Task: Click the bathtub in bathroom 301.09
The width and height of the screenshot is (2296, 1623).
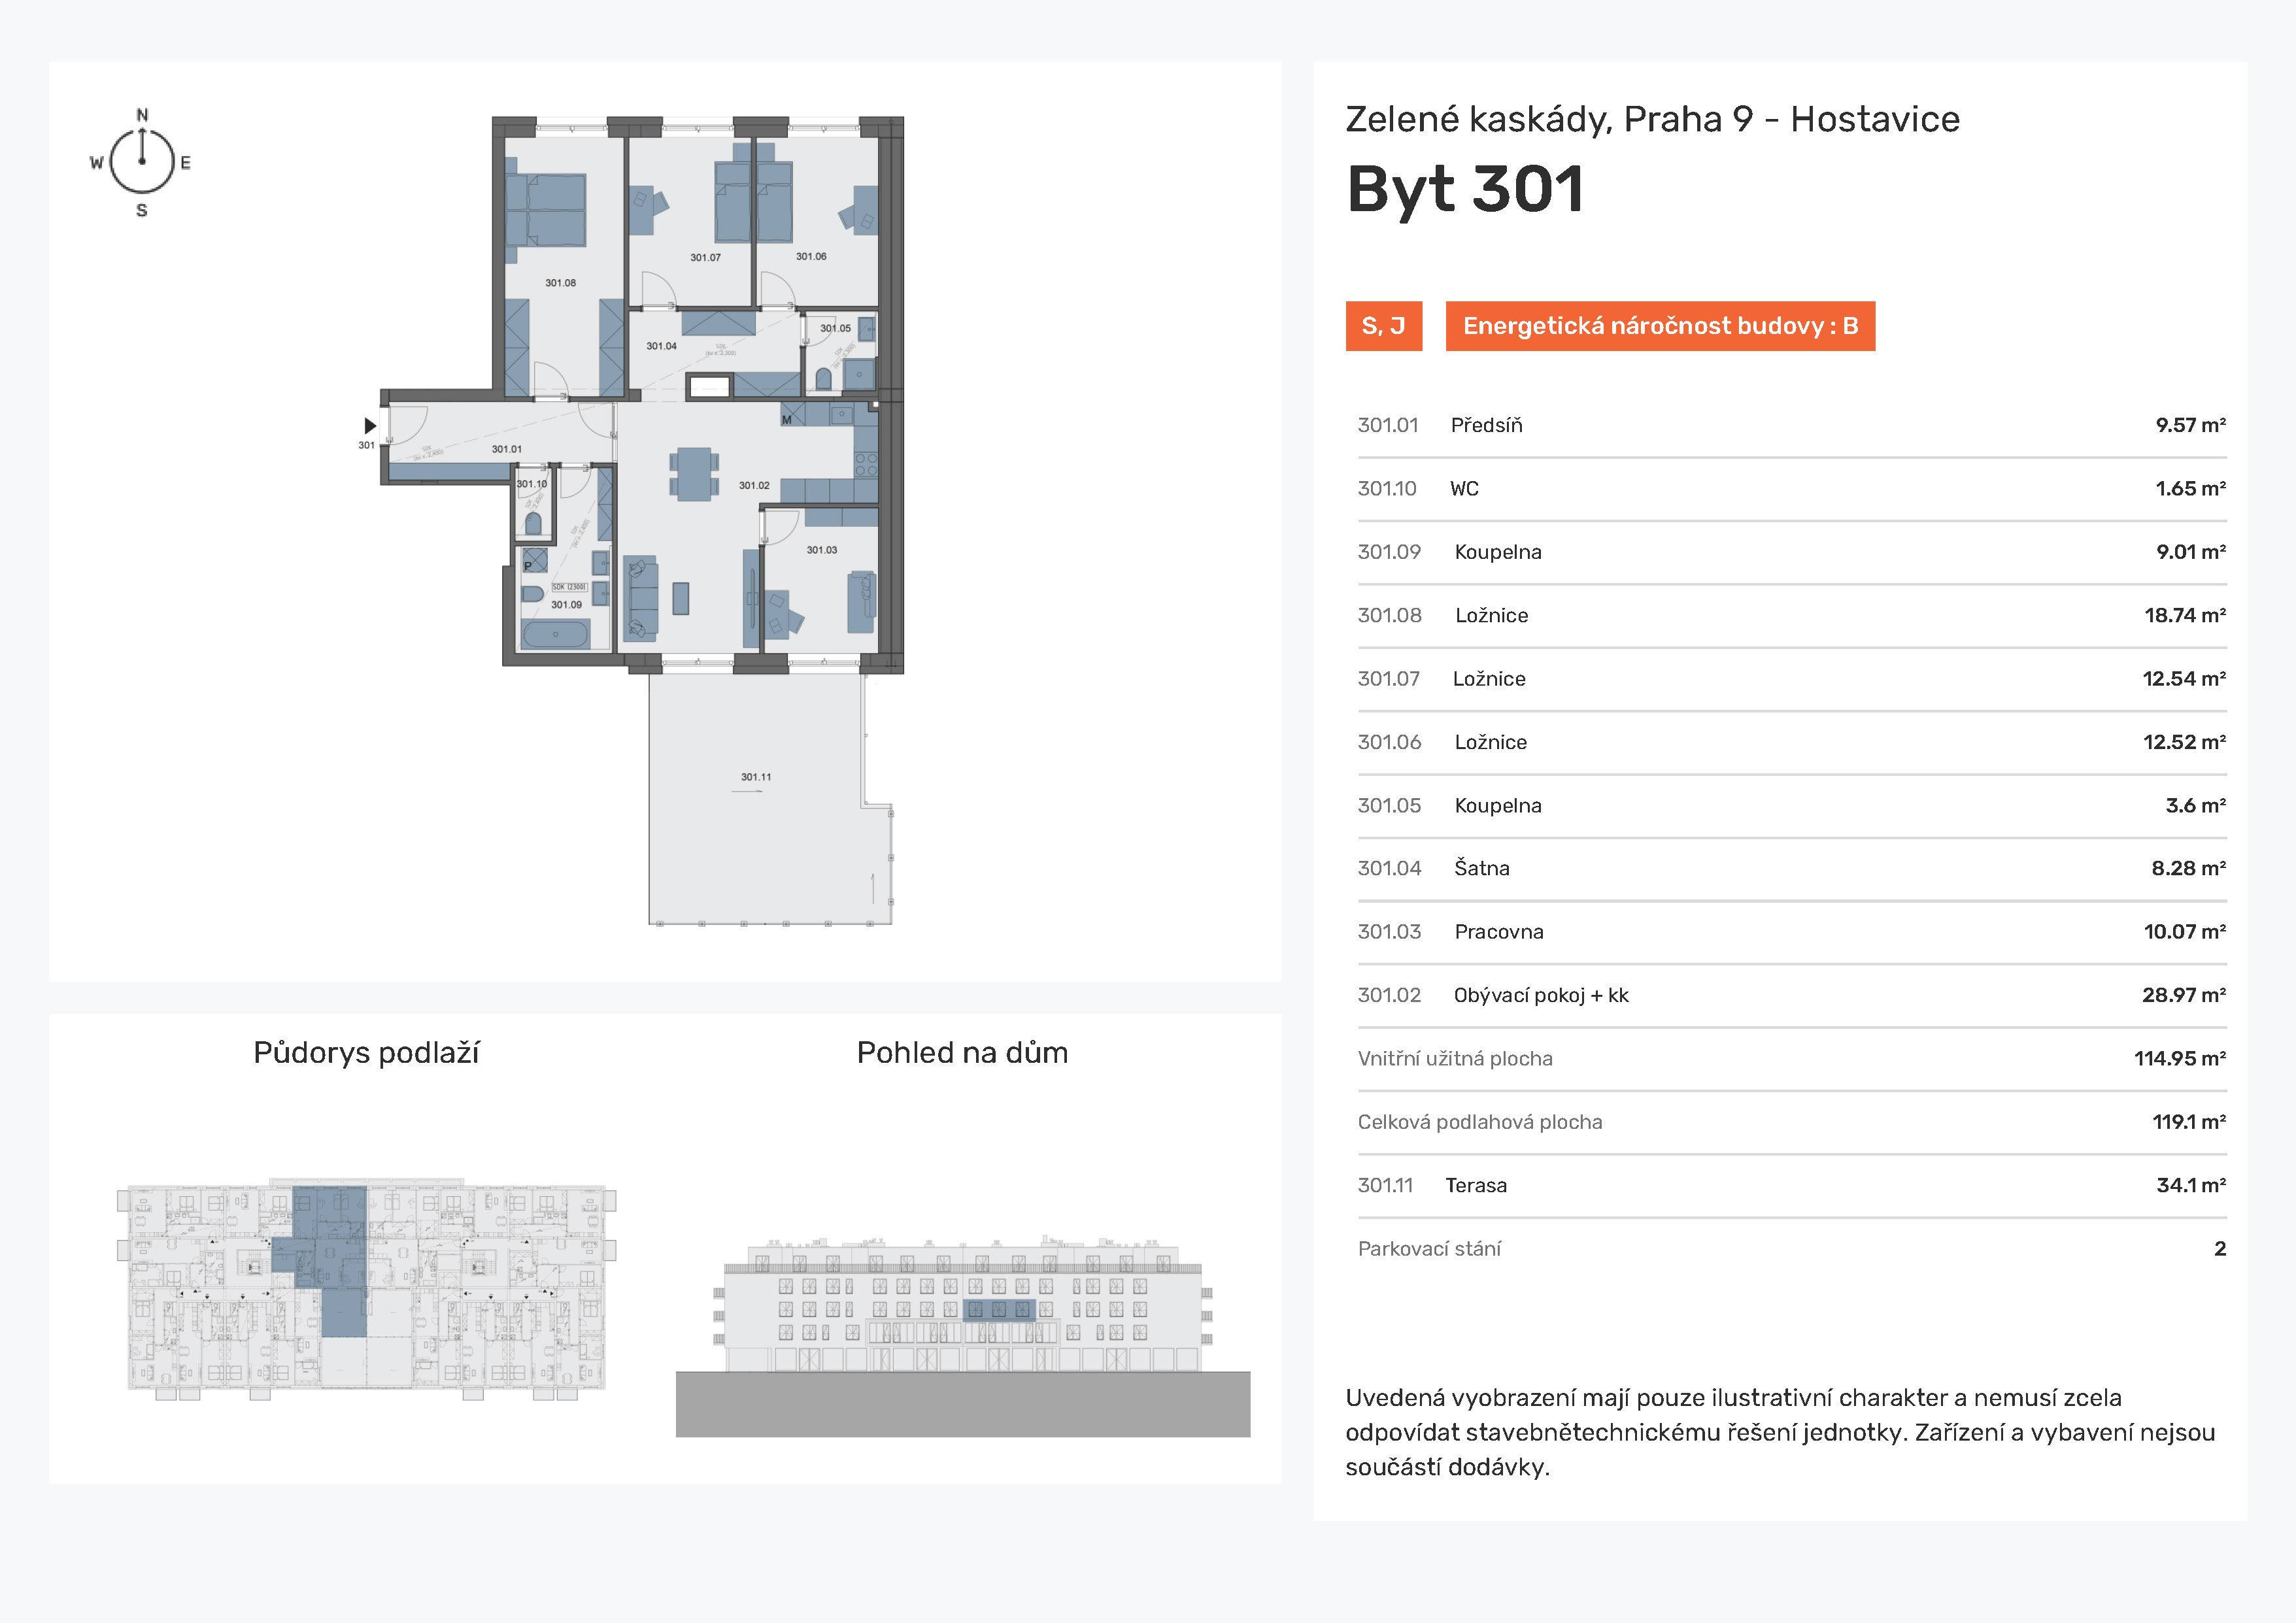Action: [x=555, y=634]
